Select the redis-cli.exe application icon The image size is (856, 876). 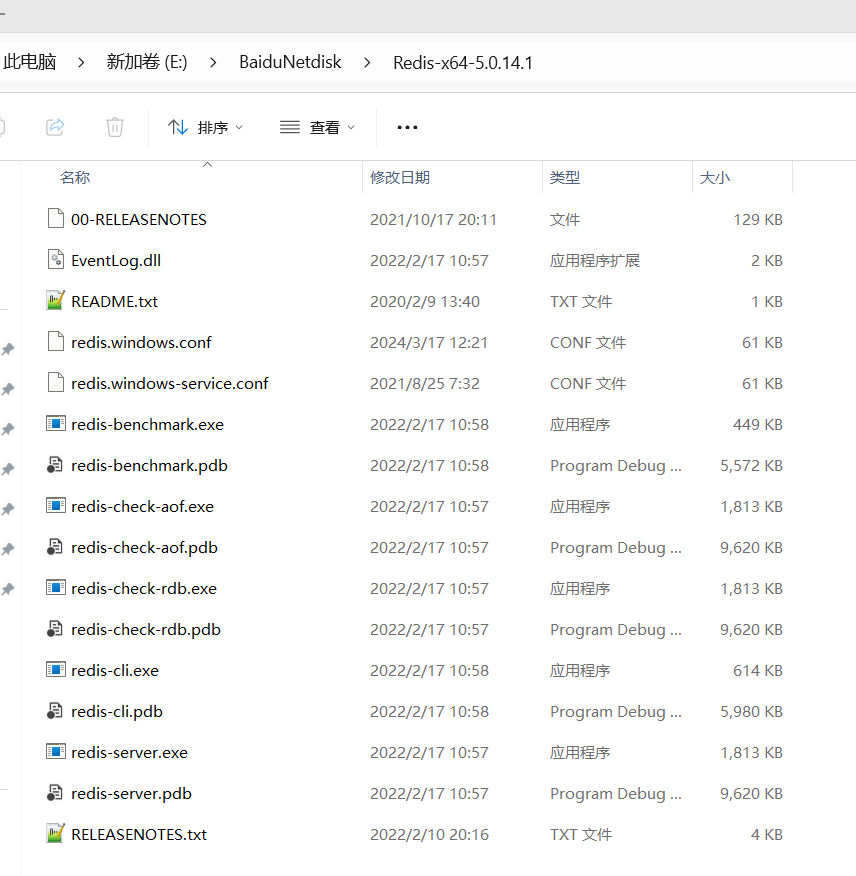point(56,669)
